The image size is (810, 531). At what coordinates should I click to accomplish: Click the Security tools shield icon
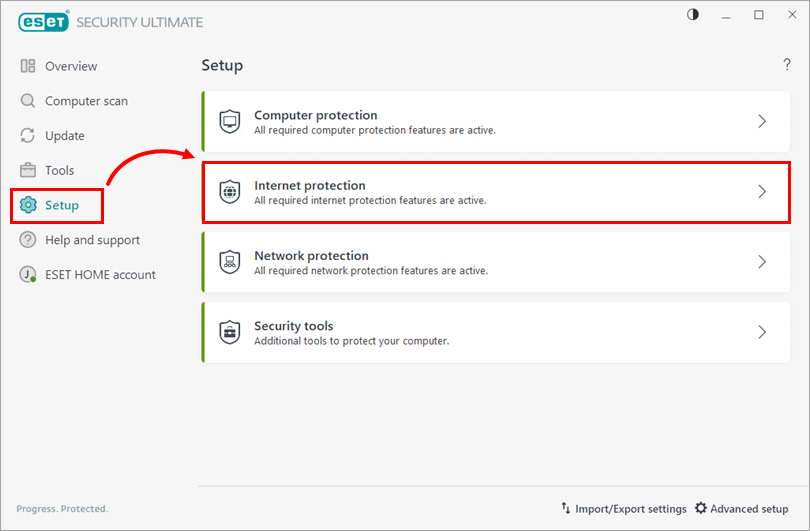230,332
